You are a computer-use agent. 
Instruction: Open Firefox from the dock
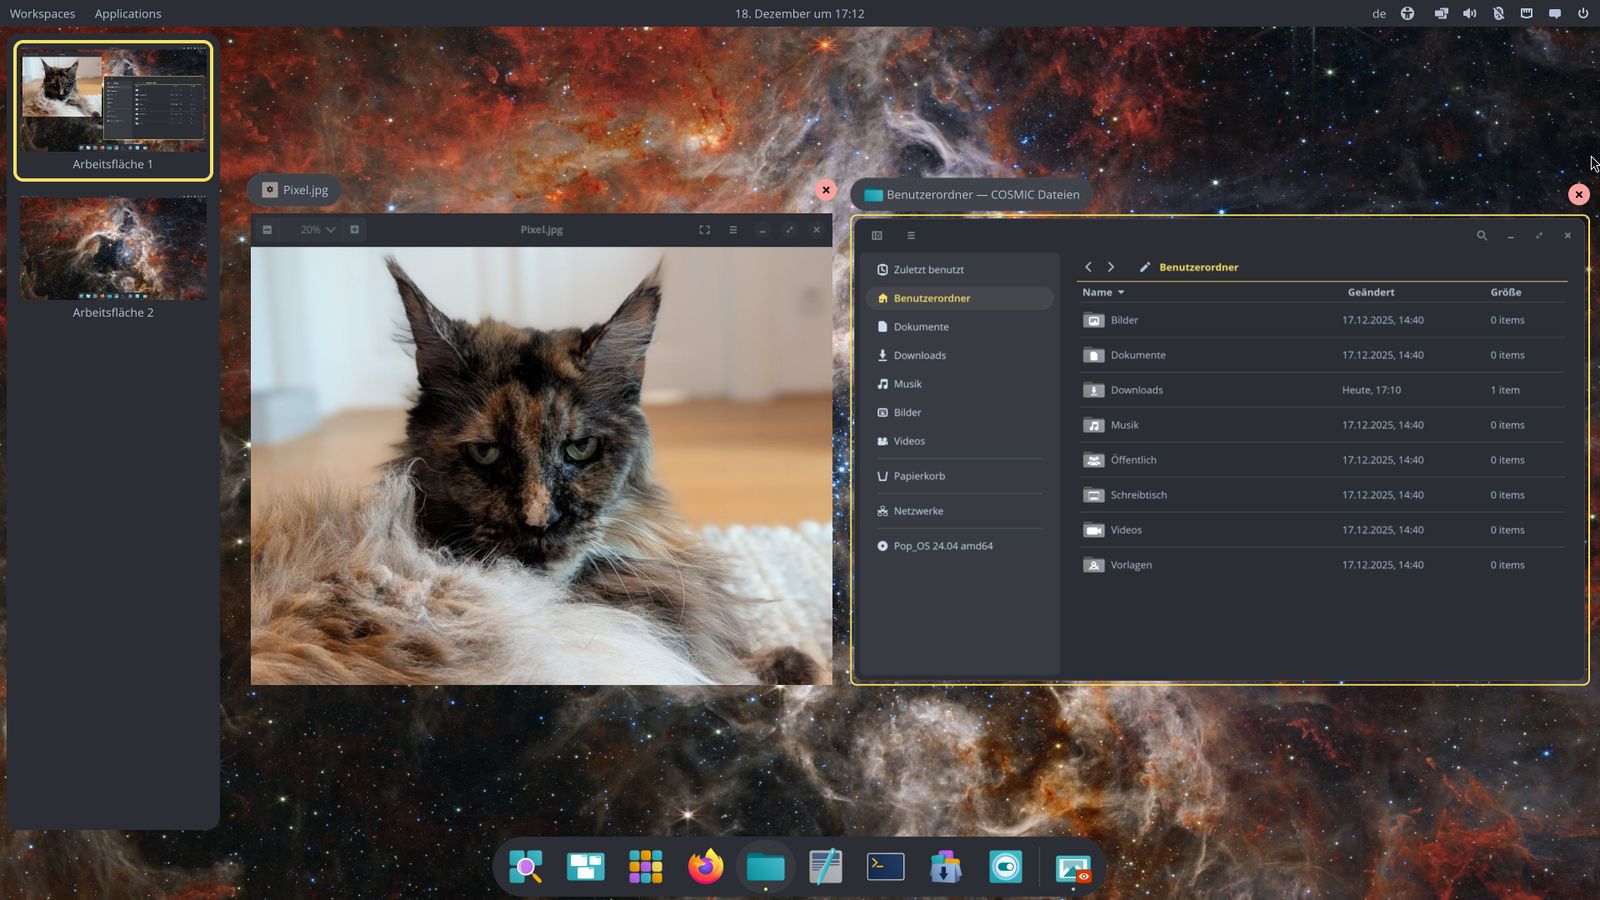coord(706,867)
